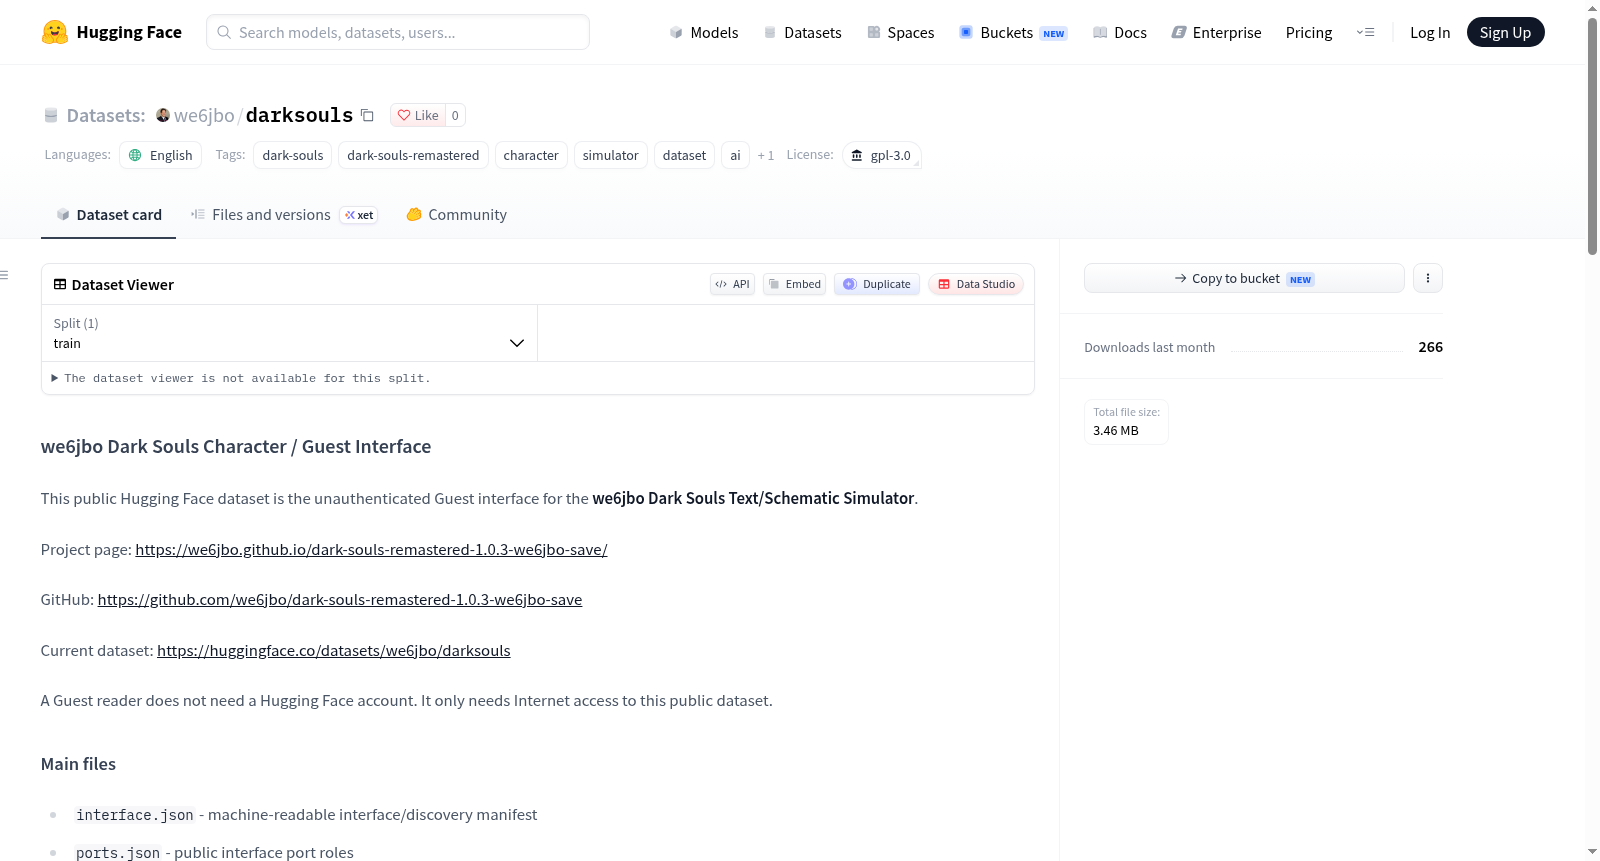Click the like count number 0

pos(455,115)
